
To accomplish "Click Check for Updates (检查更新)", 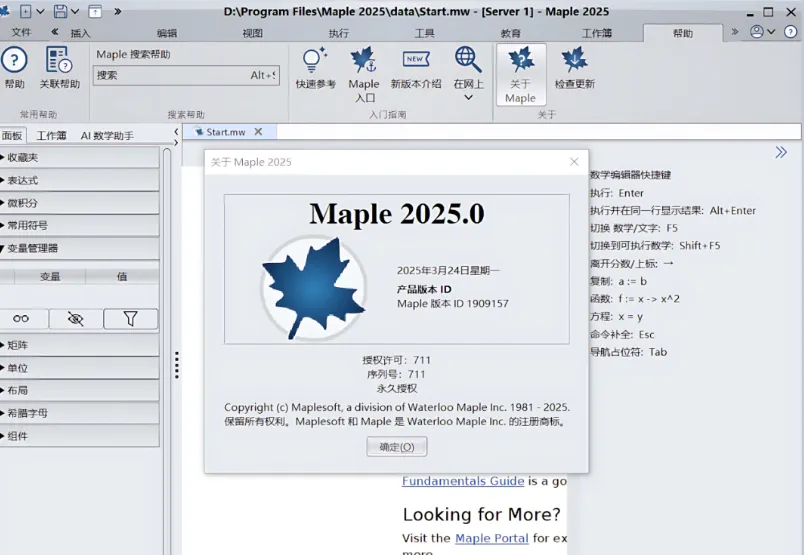I will tap(574, 68).
